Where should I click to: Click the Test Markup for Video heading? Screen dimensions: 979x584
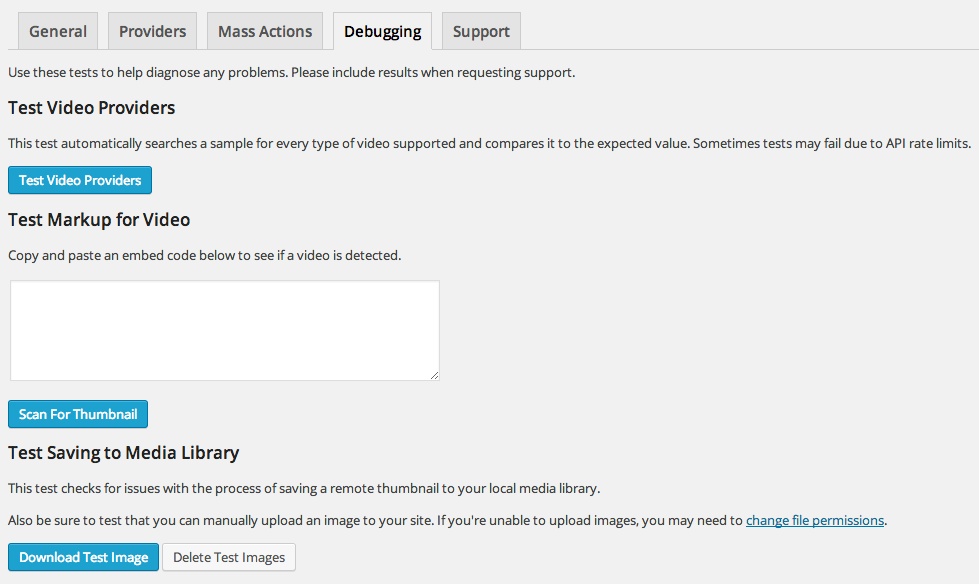tap(99, 220)
